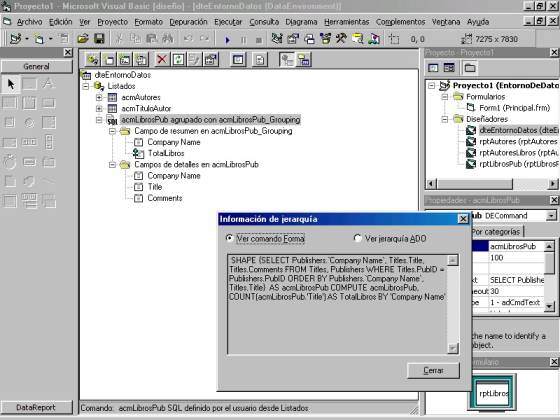The height and width of the screenshot is (420, 560).
Task: Select the Pointer tool in the toolbox
Action: 11,84
